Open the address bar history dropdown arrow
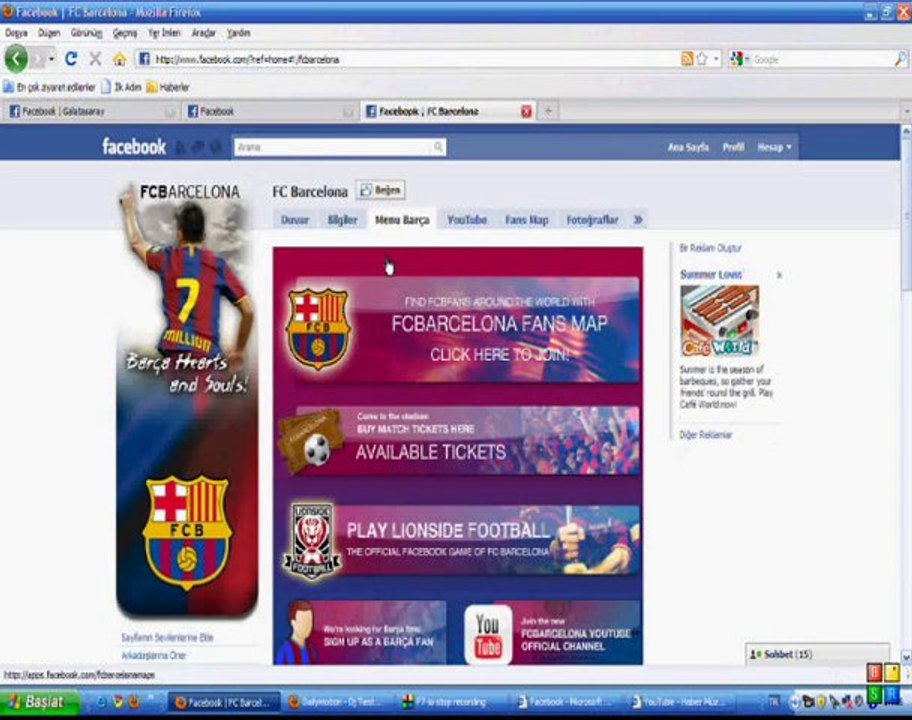This screenshot has width=912, height=720. click(x=716, y=59)
